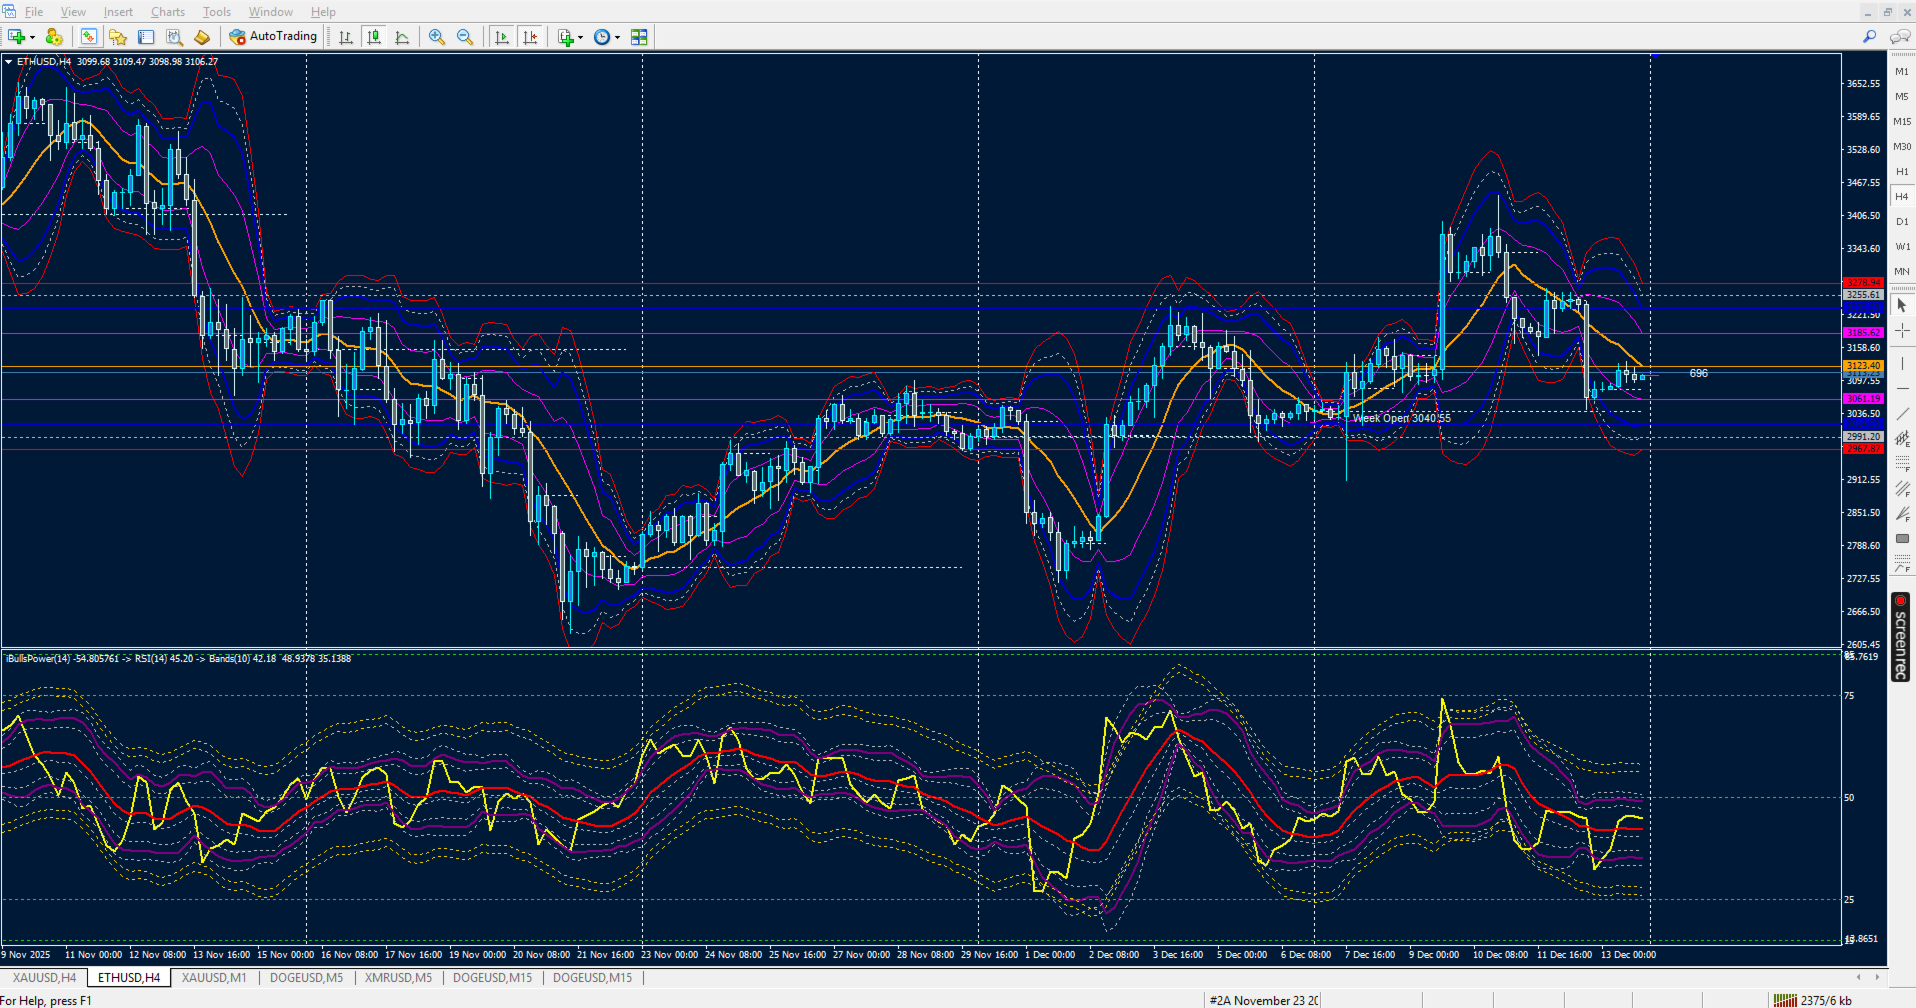Switch to the XAUUSD,H4 chart tab
This screenshot has height=1008, width=1916.
(x=44, y=978)
